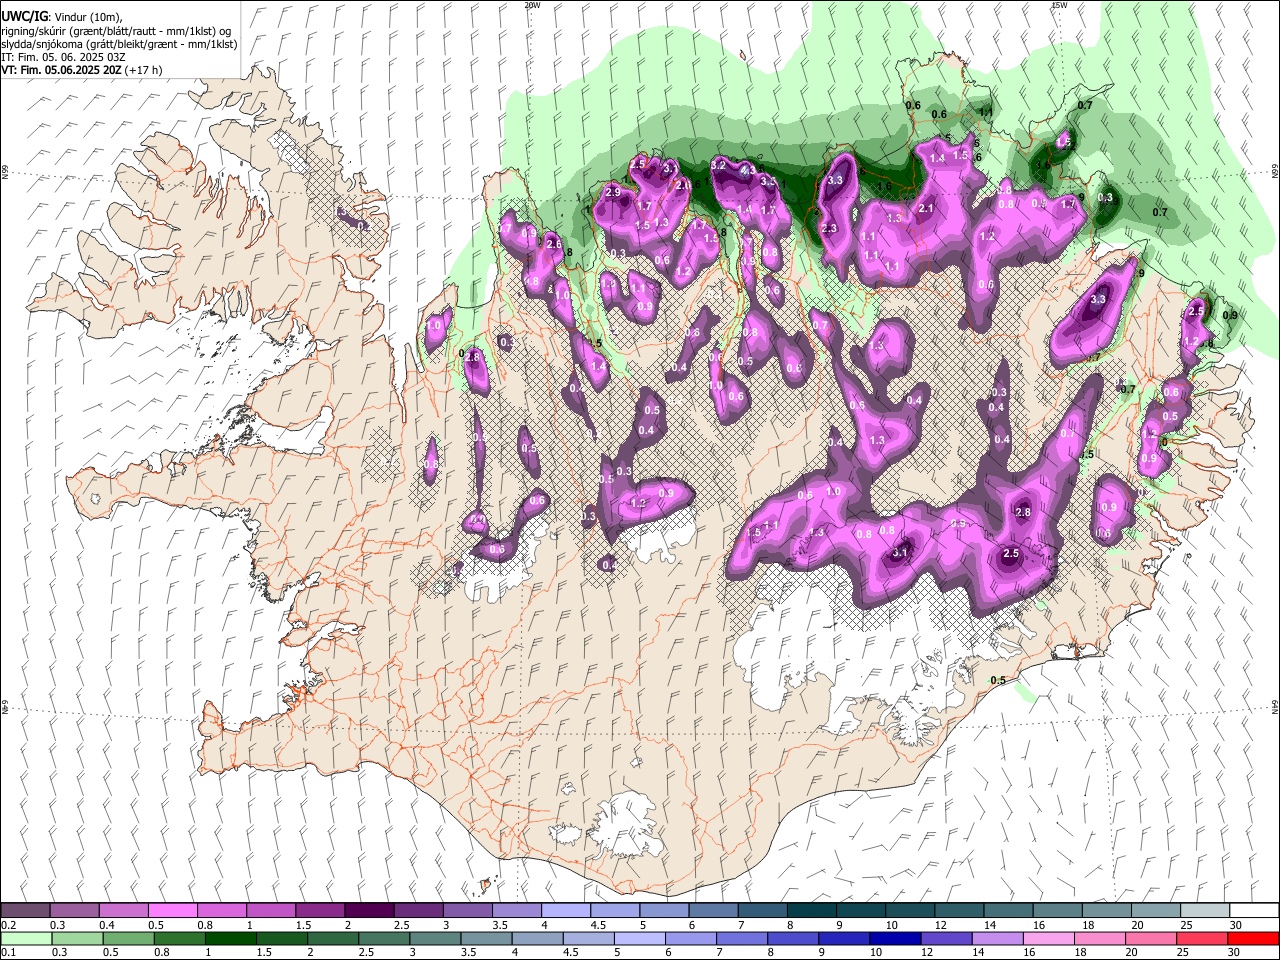Pick the lower legend swatch between 10 and 12
Viewport: 1280px width, 960px height.
tap(896, 939)
